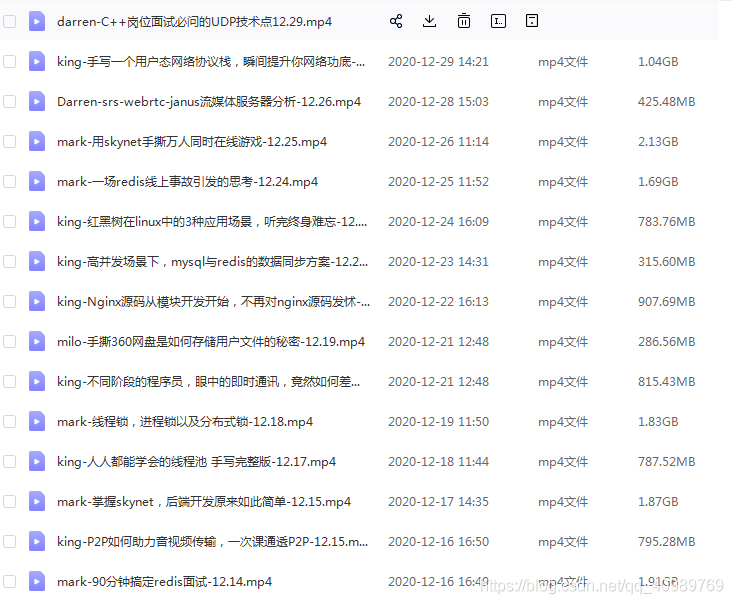This screenshot has width=733, height=604.
Task: Open darren-C++岗位面试必问的UDP技术点12.29.mp4
Action: coord(194,22)
